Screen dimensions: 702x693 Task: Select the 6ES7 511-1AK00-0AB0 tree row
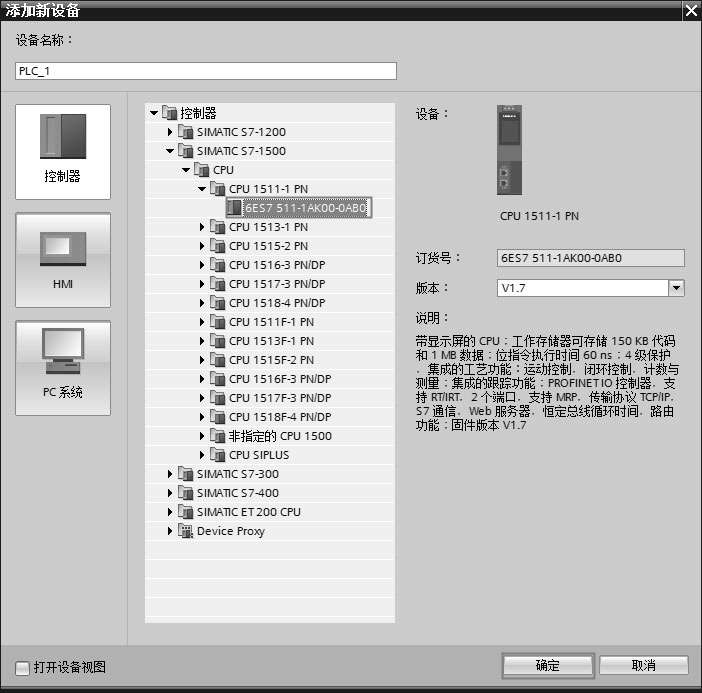[298, 208]
